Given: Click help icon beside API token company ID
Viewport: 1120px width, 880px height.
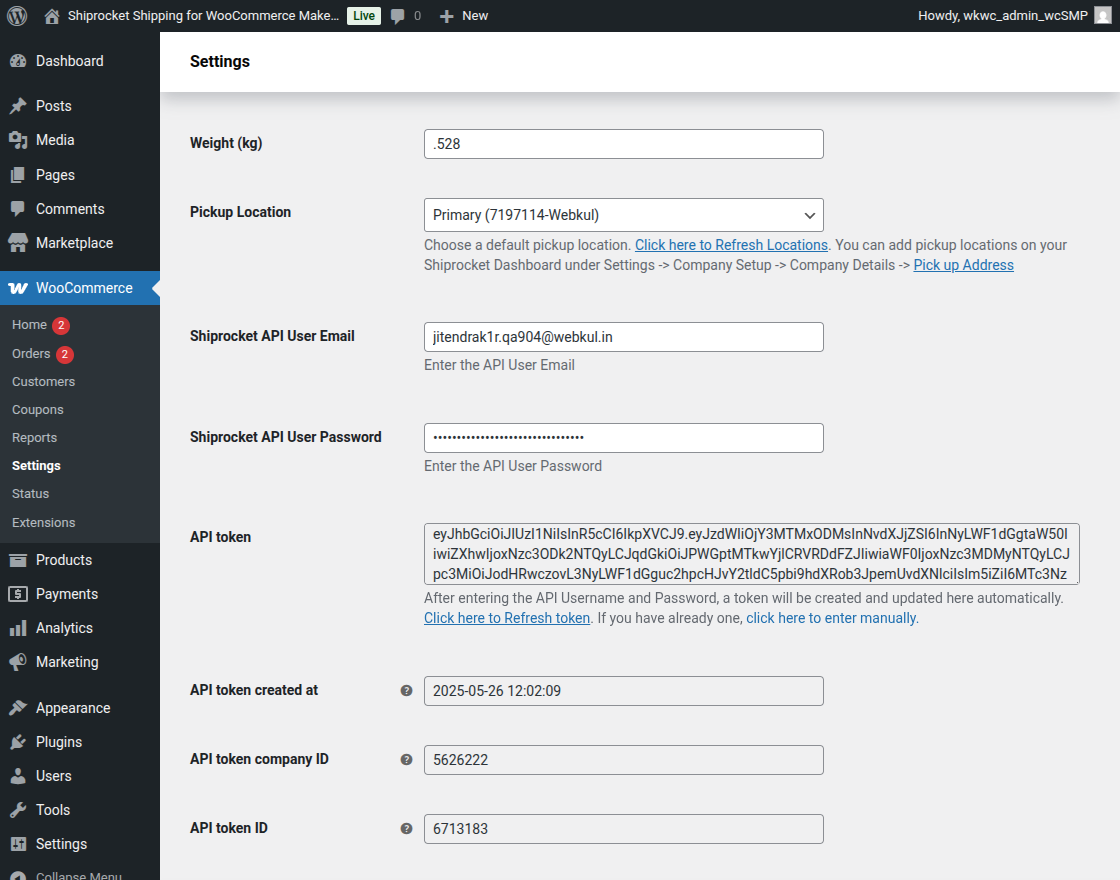Looking at the screenshot, I should 406,760.
